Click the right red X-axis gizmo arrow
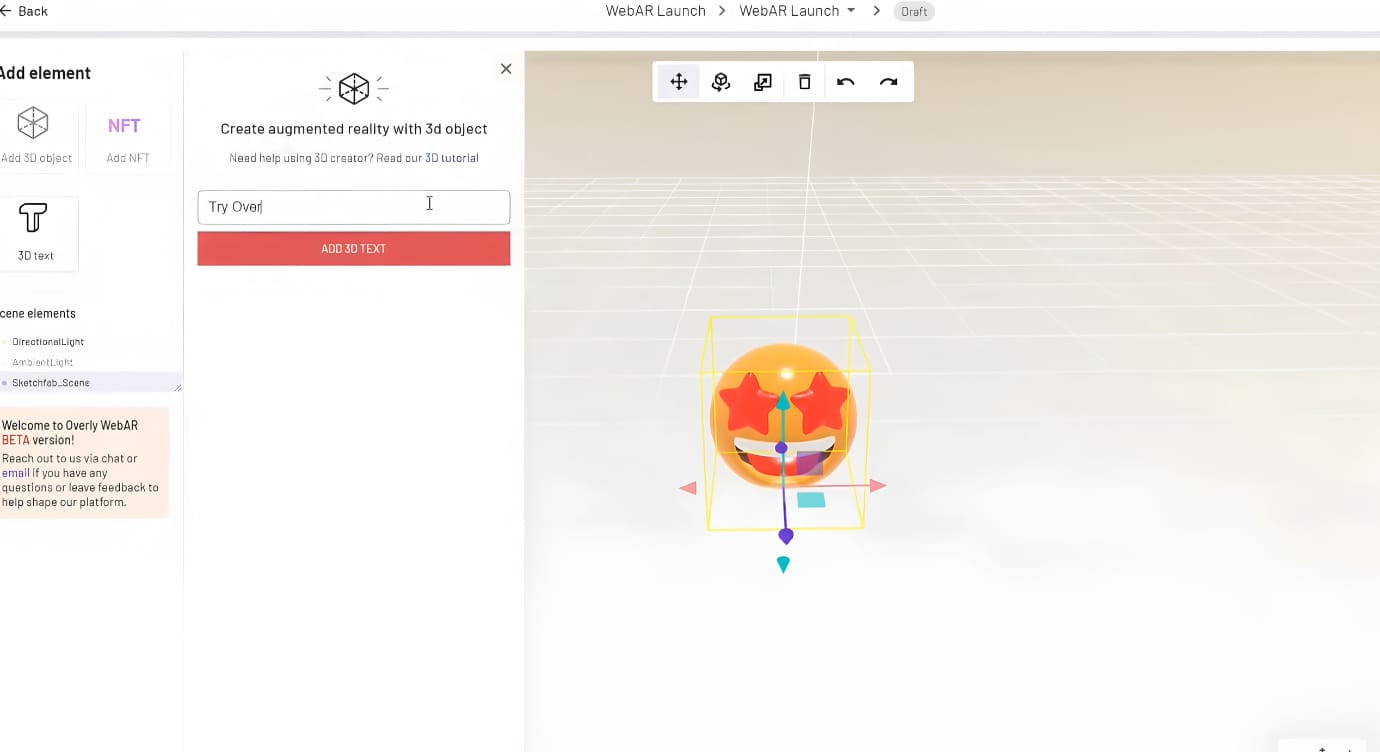This screenshot has width=1380, height=752. 877,486
